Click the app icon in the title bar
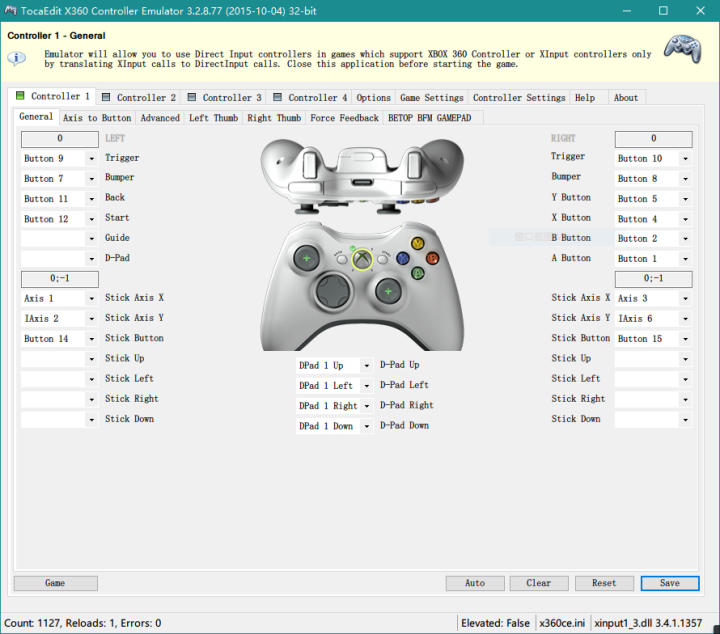 (10, 10)
